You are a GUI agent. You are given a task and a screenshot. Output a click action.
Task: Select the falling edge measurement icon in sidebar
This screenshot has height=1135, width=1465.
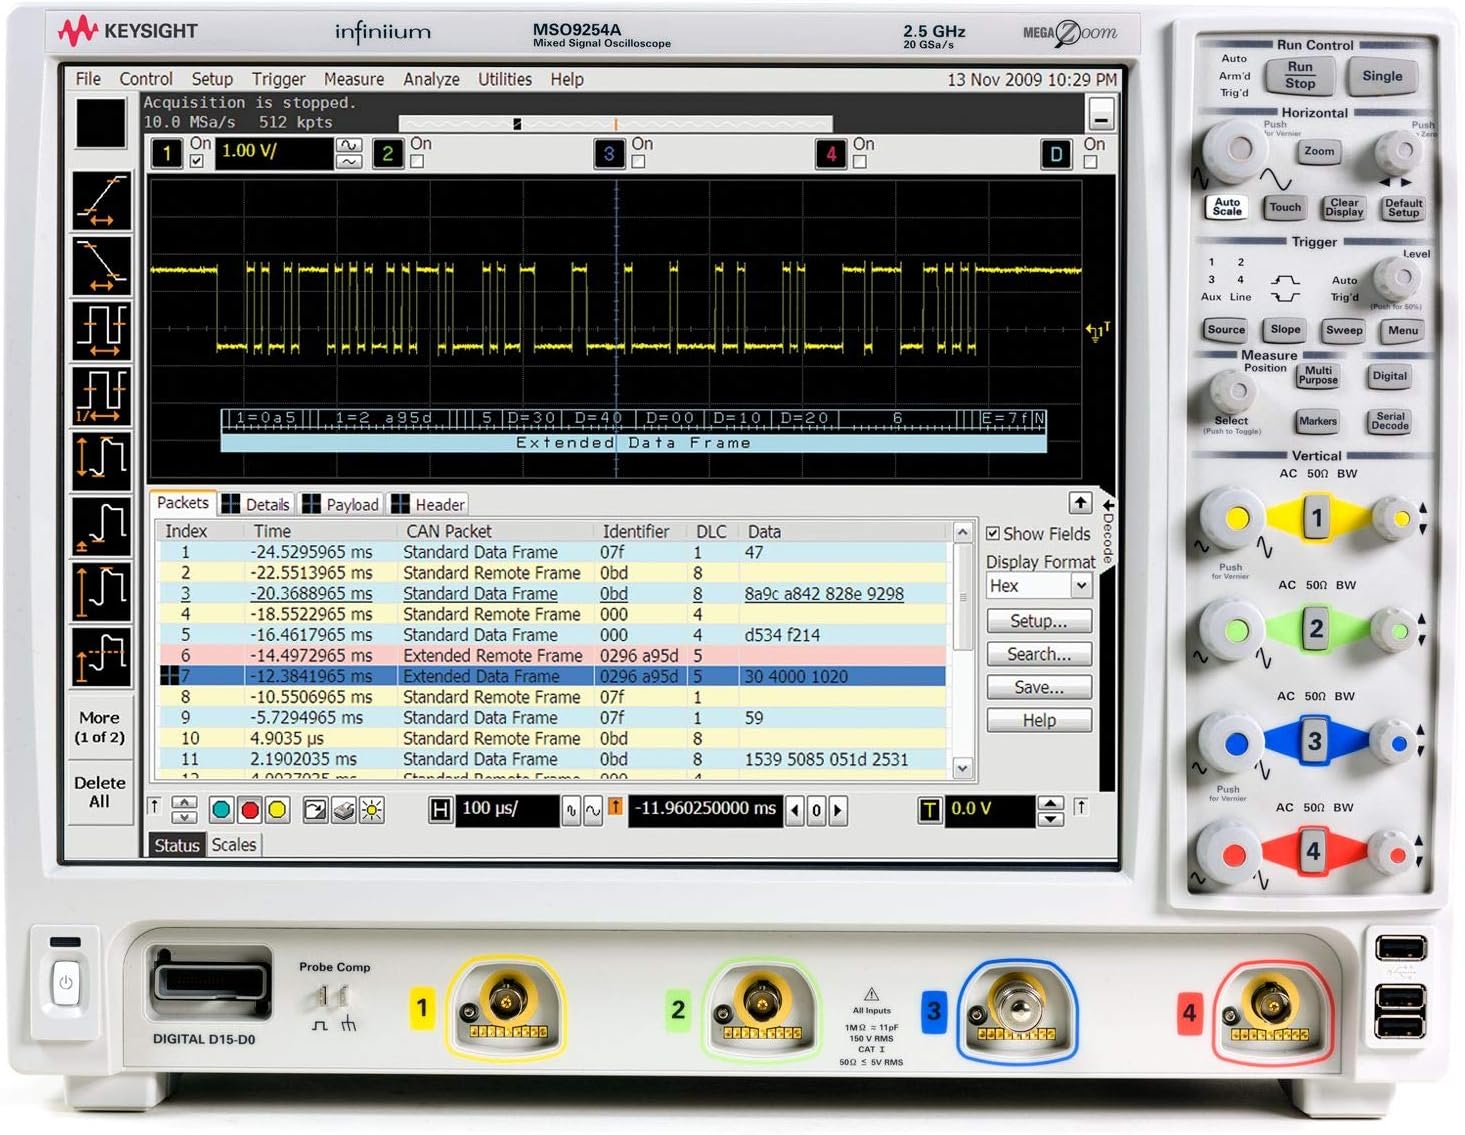coord(102,265)
